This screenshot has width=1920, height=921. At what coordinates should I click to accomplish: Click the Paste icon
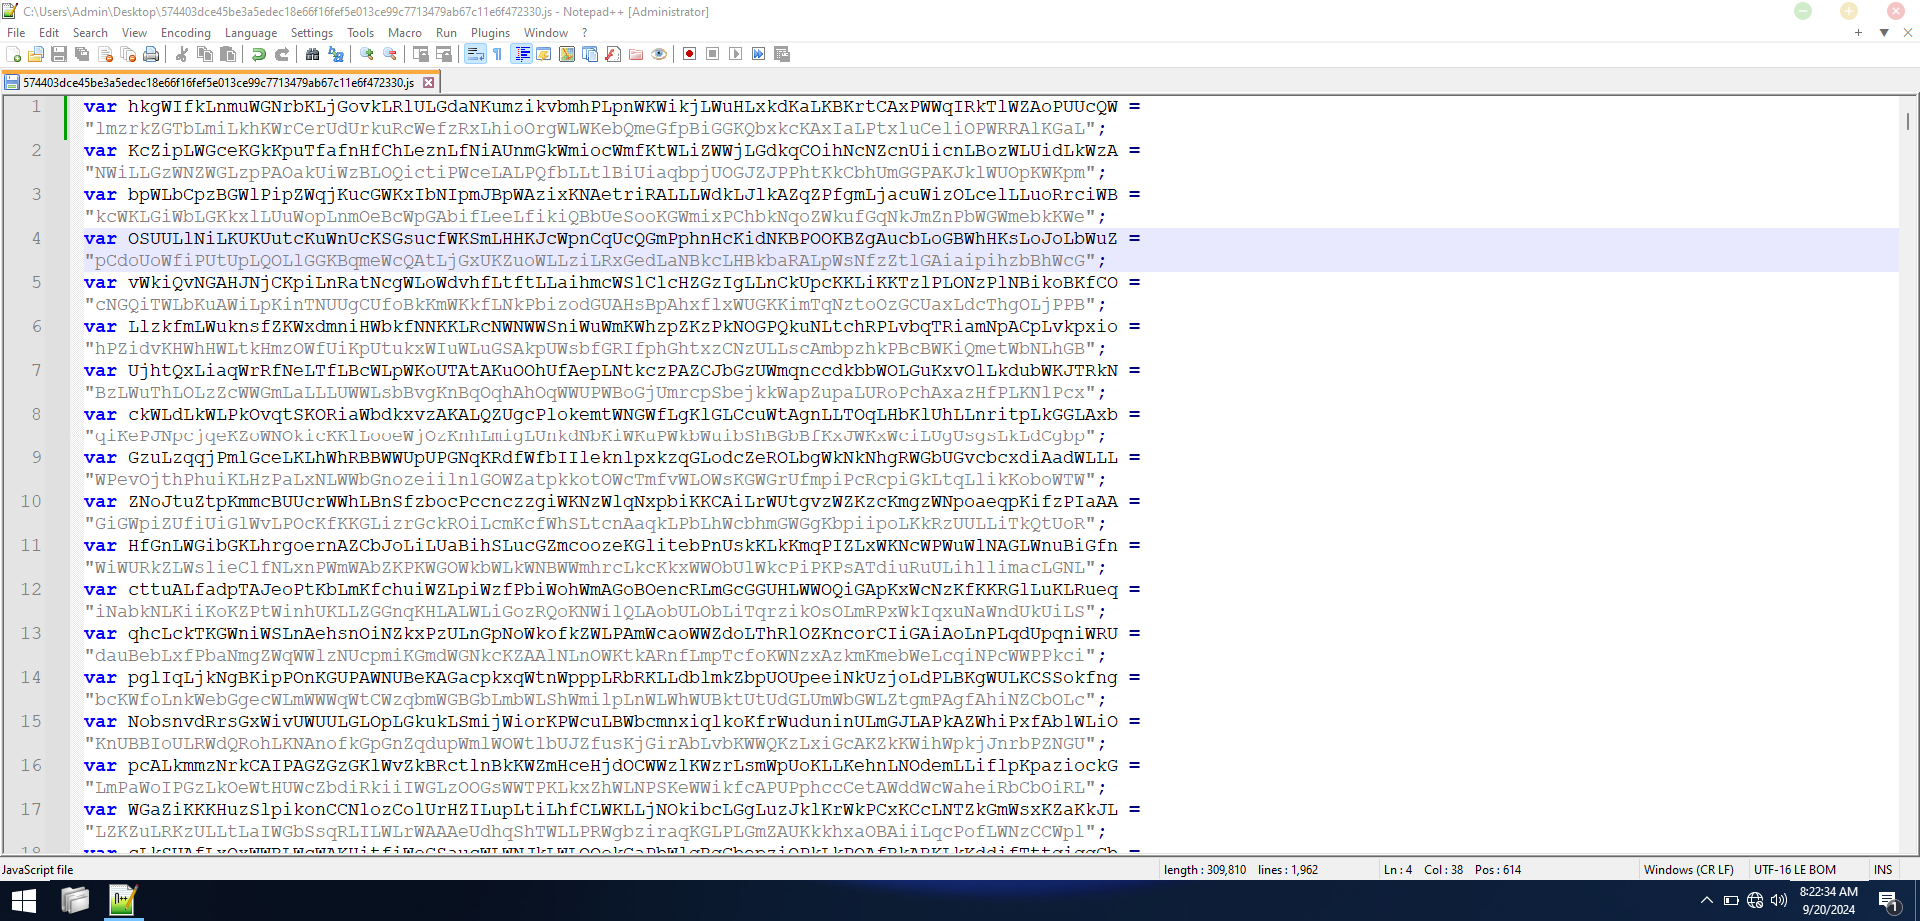(x=228, y=54)
